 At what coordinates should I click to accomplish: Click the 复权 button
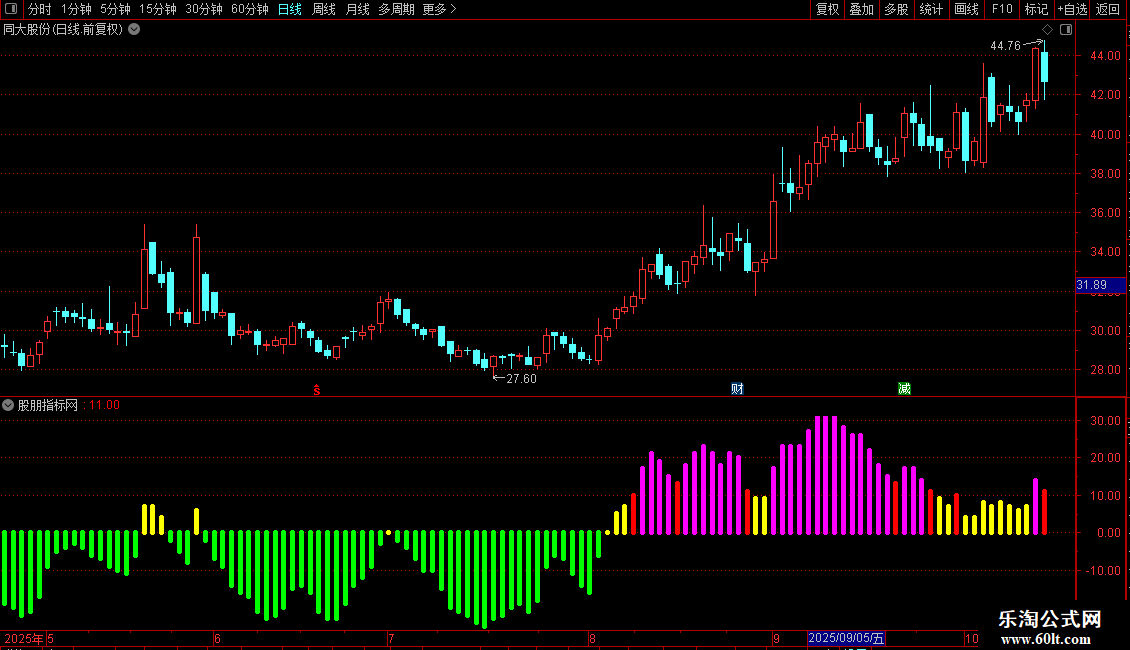[827, 9]
